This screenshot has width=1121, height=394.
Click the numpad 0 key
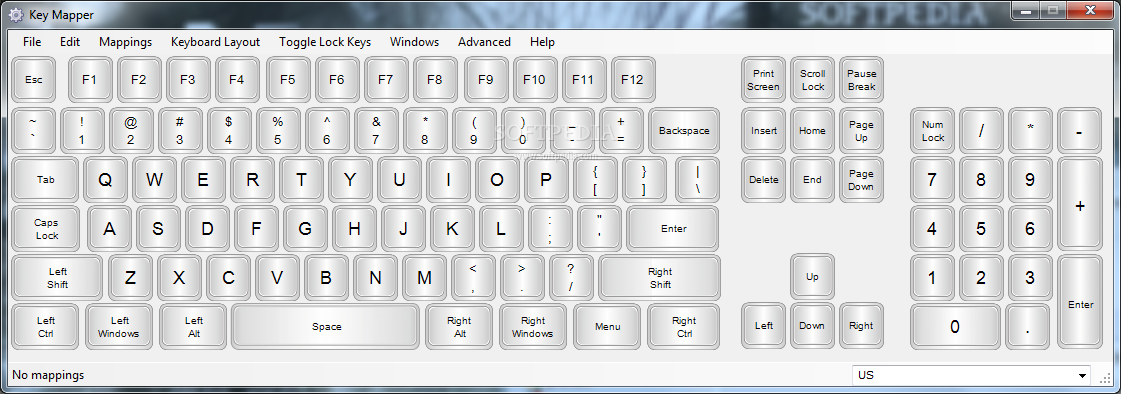(955, 327)
